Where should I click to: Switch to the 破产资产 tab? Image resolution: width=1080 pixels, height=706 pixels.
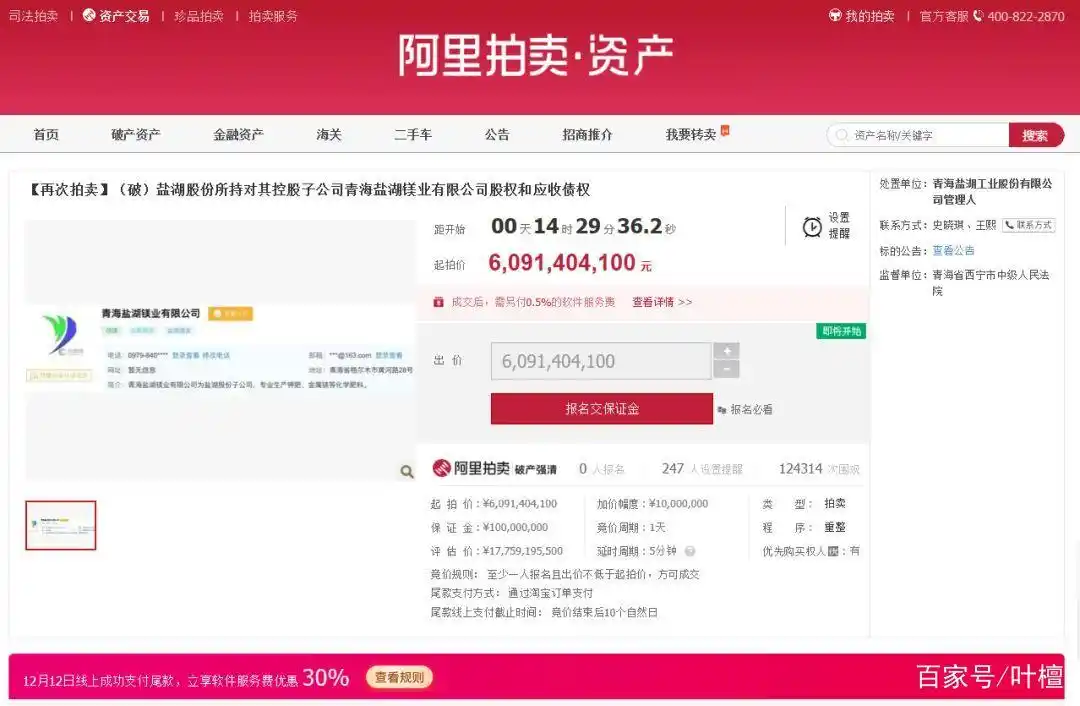pyautogui.click(x=137, y=134)
